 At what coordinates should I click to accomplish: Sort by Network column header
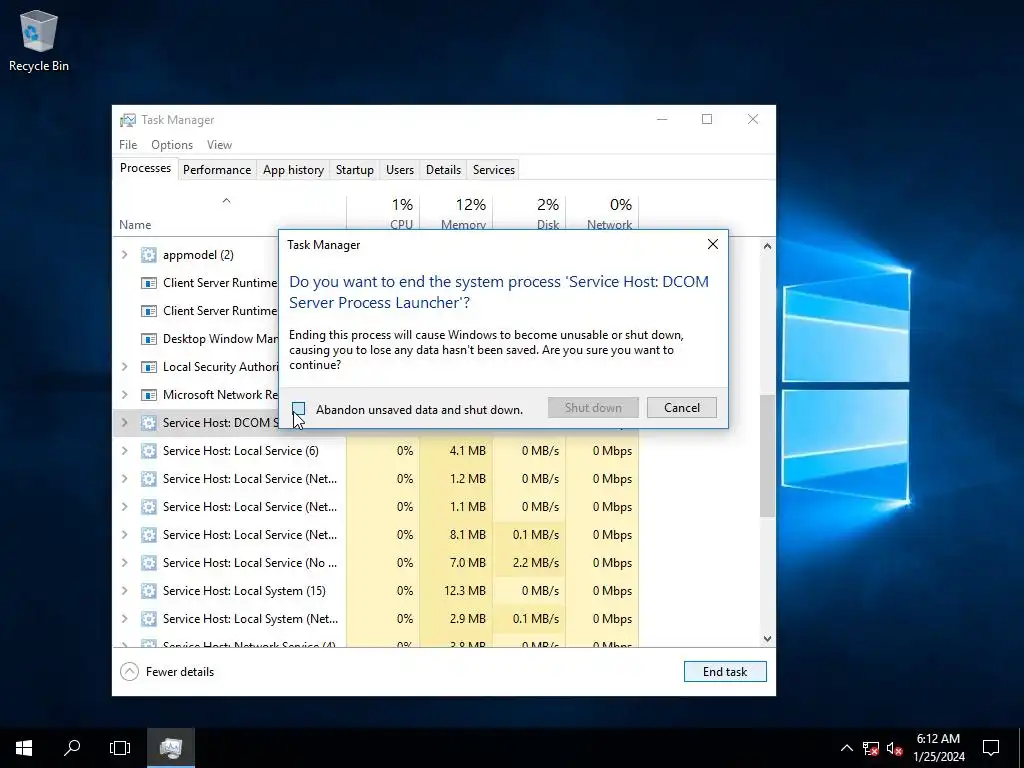click(x=603, y=214)
